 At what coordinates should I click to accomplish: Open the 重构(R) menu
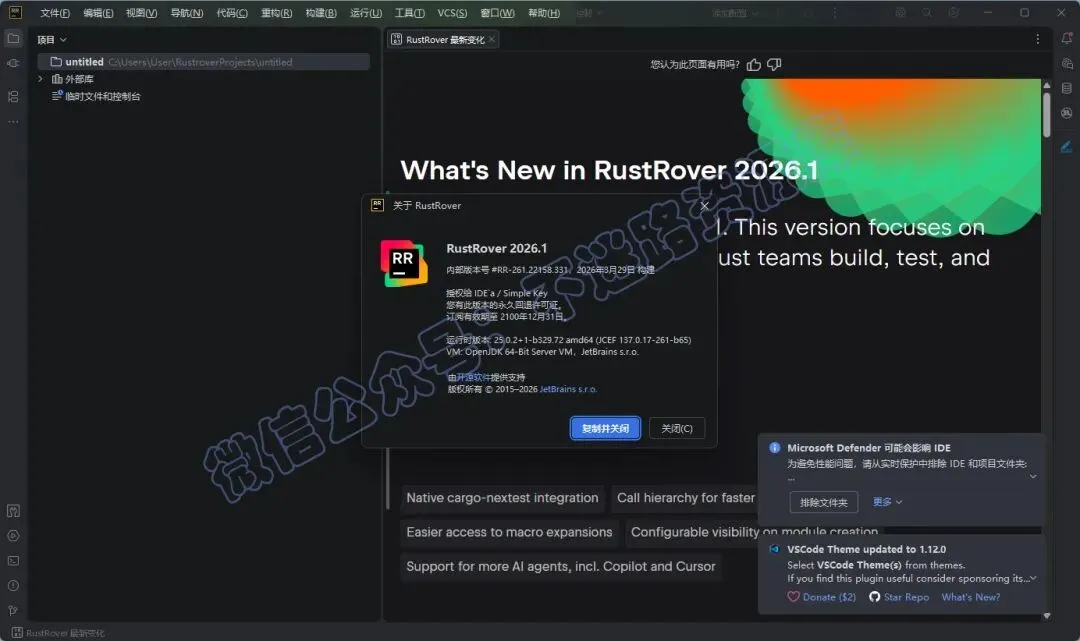(x=276, y=13)
